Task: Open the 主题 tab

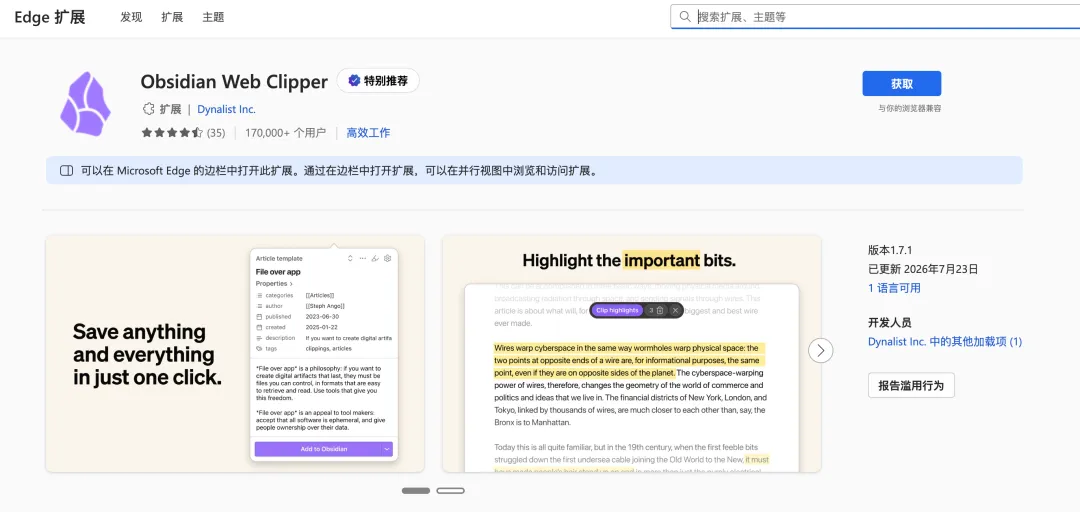Action: pyautogui.click(x=214, y=17)
